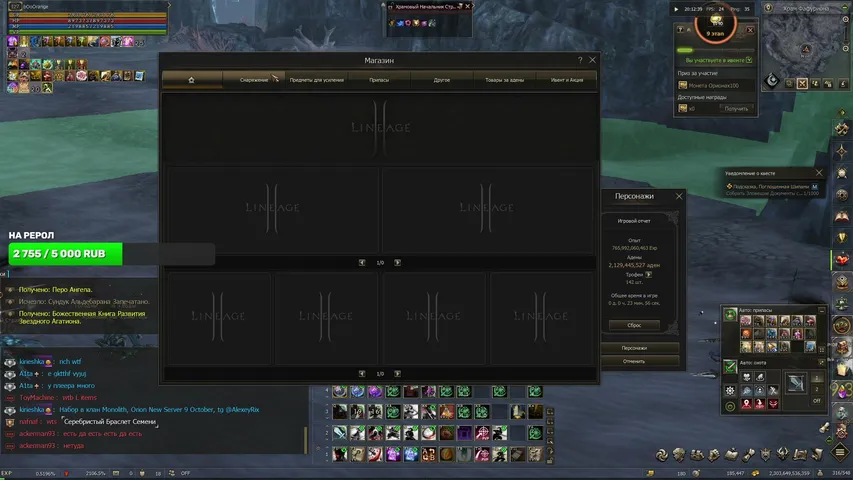Collapse the Авто: припасы panel

point(821,310)
